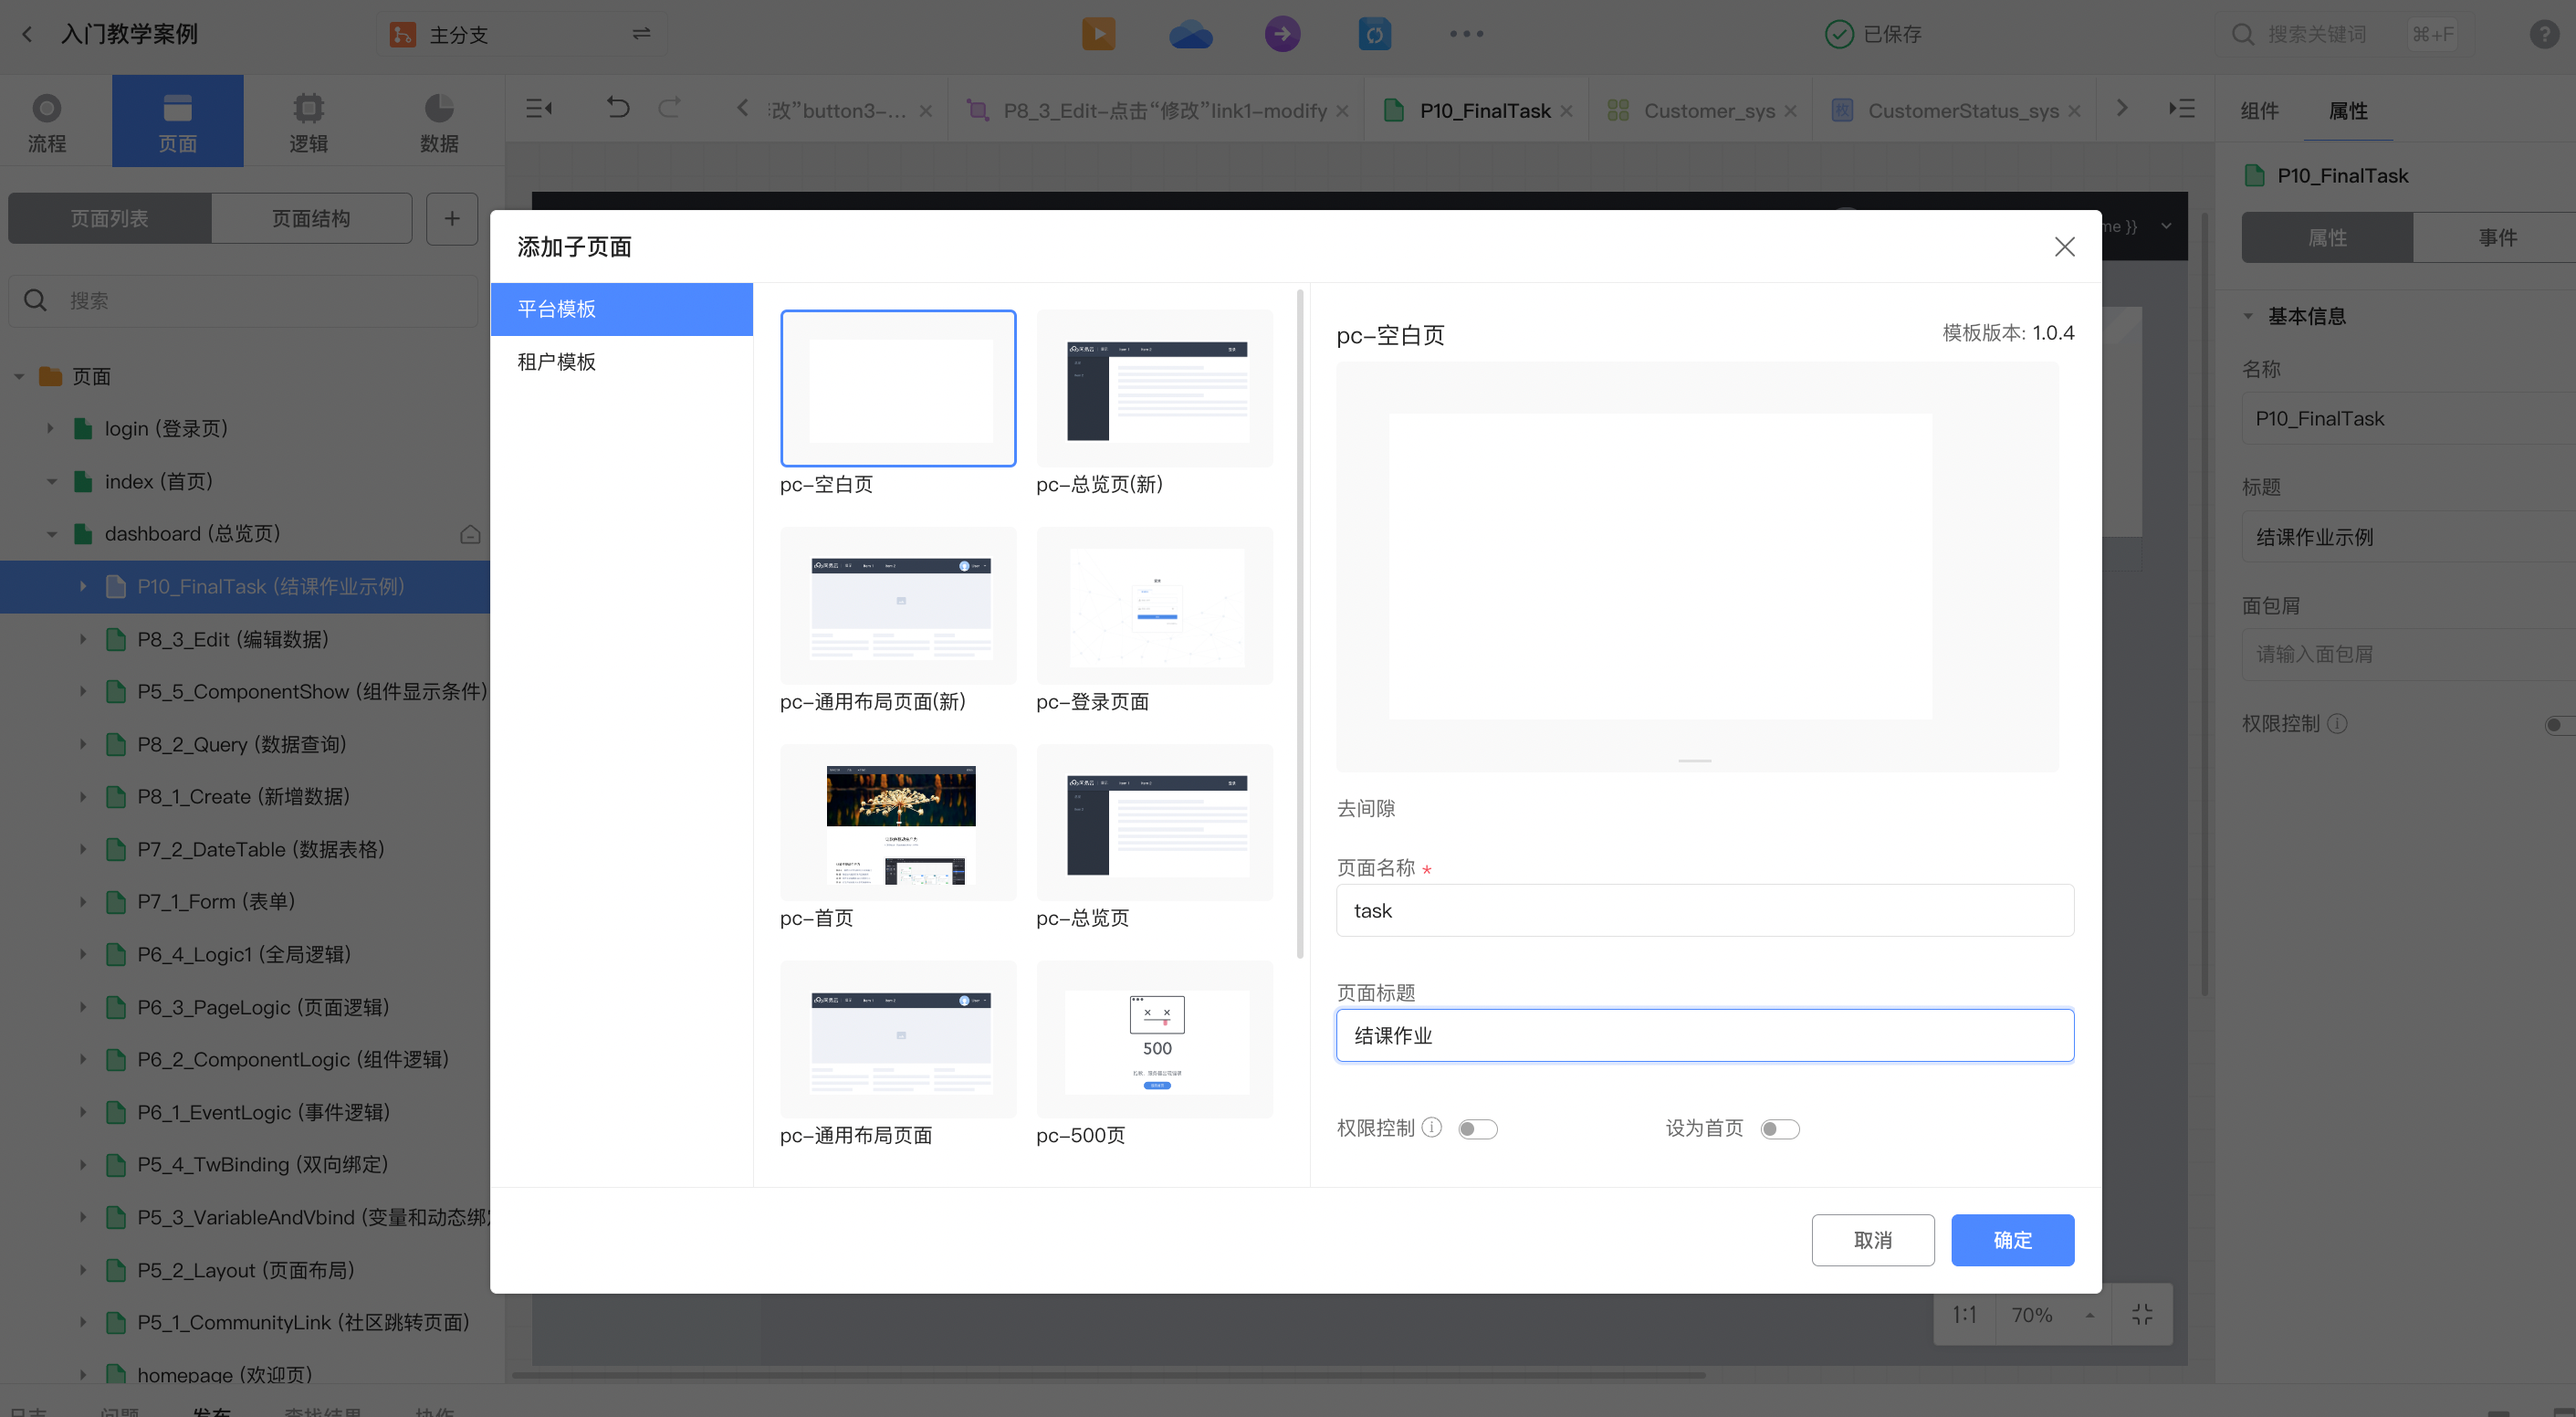Collapse right panel with toolbar icon
The image size is (2576, 1417).
(x=2181, y=108)
